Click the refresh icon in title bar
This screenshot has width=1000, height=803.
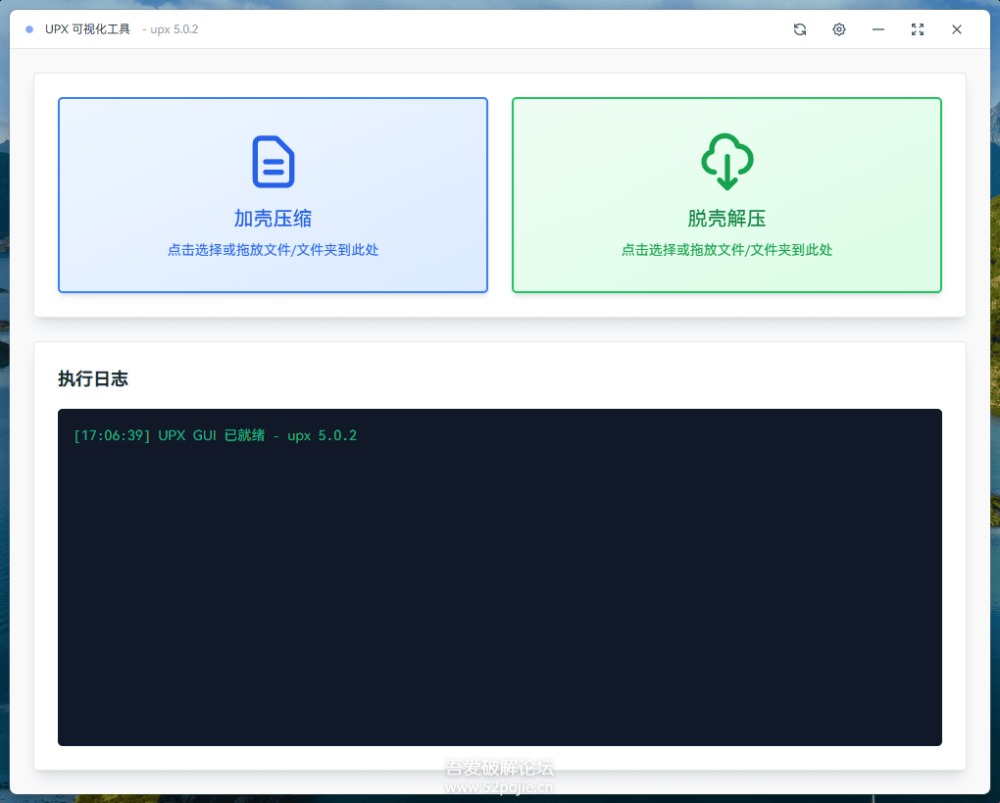click(x=800, y=30)
